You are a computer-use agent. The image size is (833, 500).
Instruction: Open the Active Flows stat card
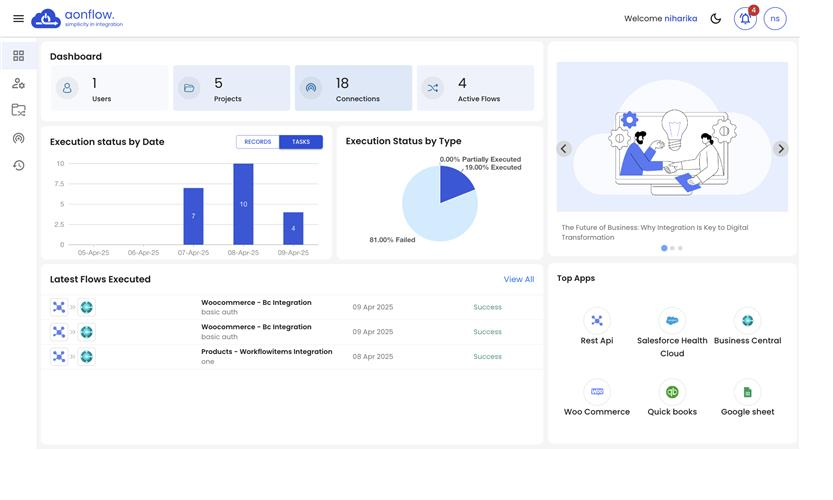pyautogui.click(x=475, y=88)
